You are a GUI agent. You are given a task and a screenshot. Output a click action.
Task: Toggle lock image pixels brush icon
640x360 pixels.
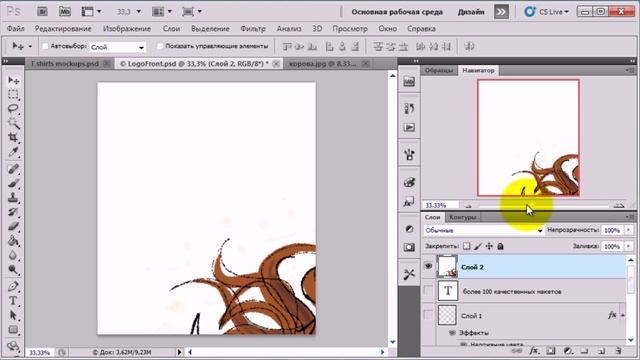[478, 246]
